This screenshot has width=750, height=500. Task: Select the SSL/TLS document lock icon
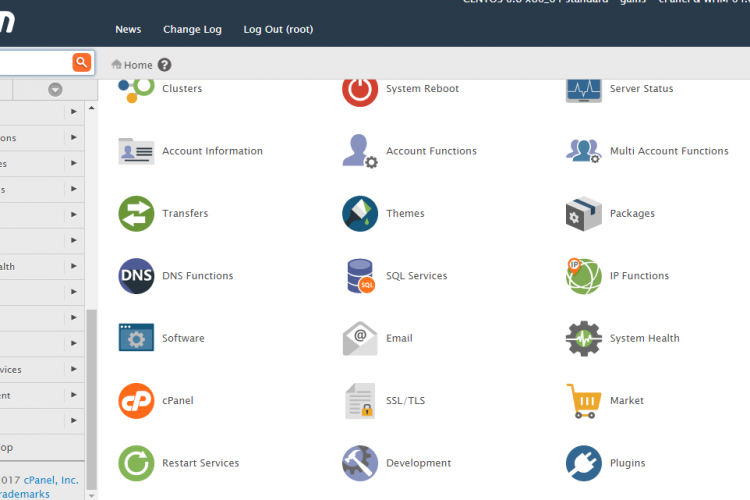(360, 401)
